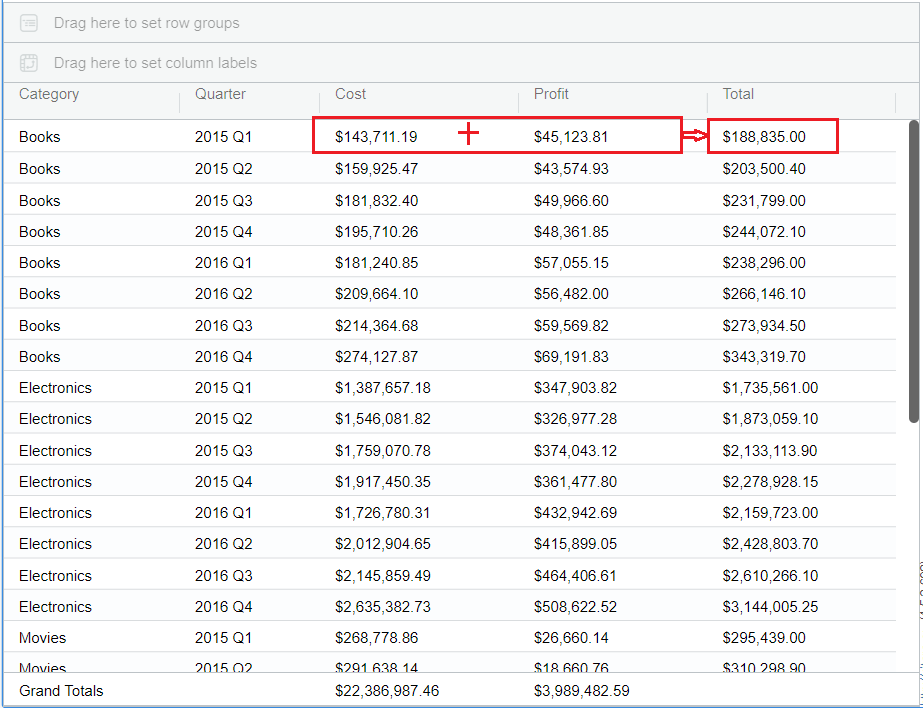
Task: Select Books 2016 Q4 cost $274,127.87
Action: (376, 357)
